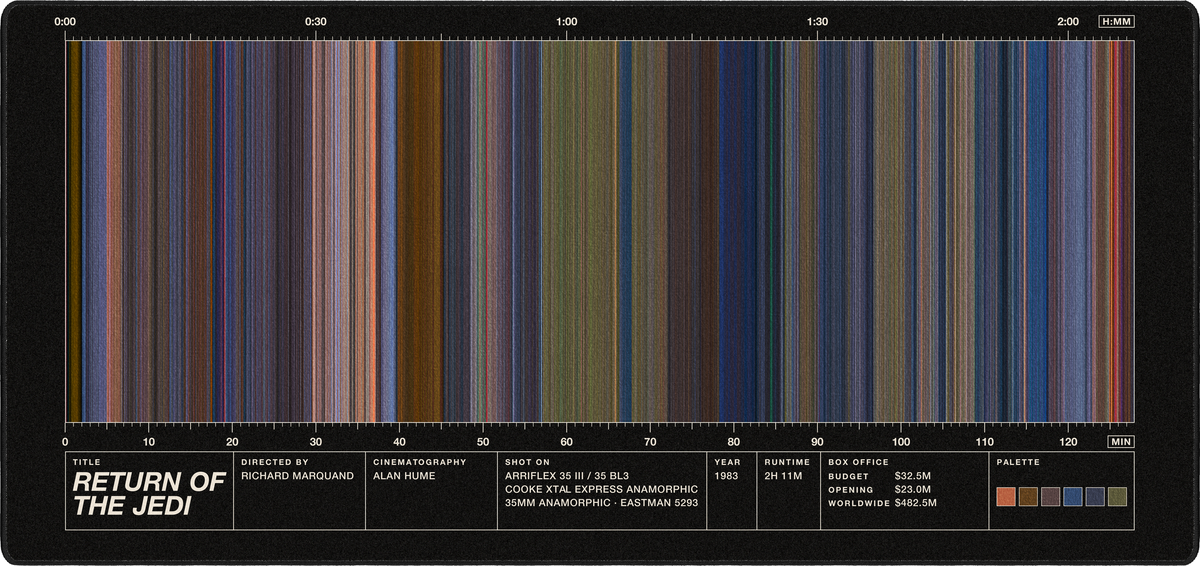Click the MIN unit badge

[x=1121, y=441]
